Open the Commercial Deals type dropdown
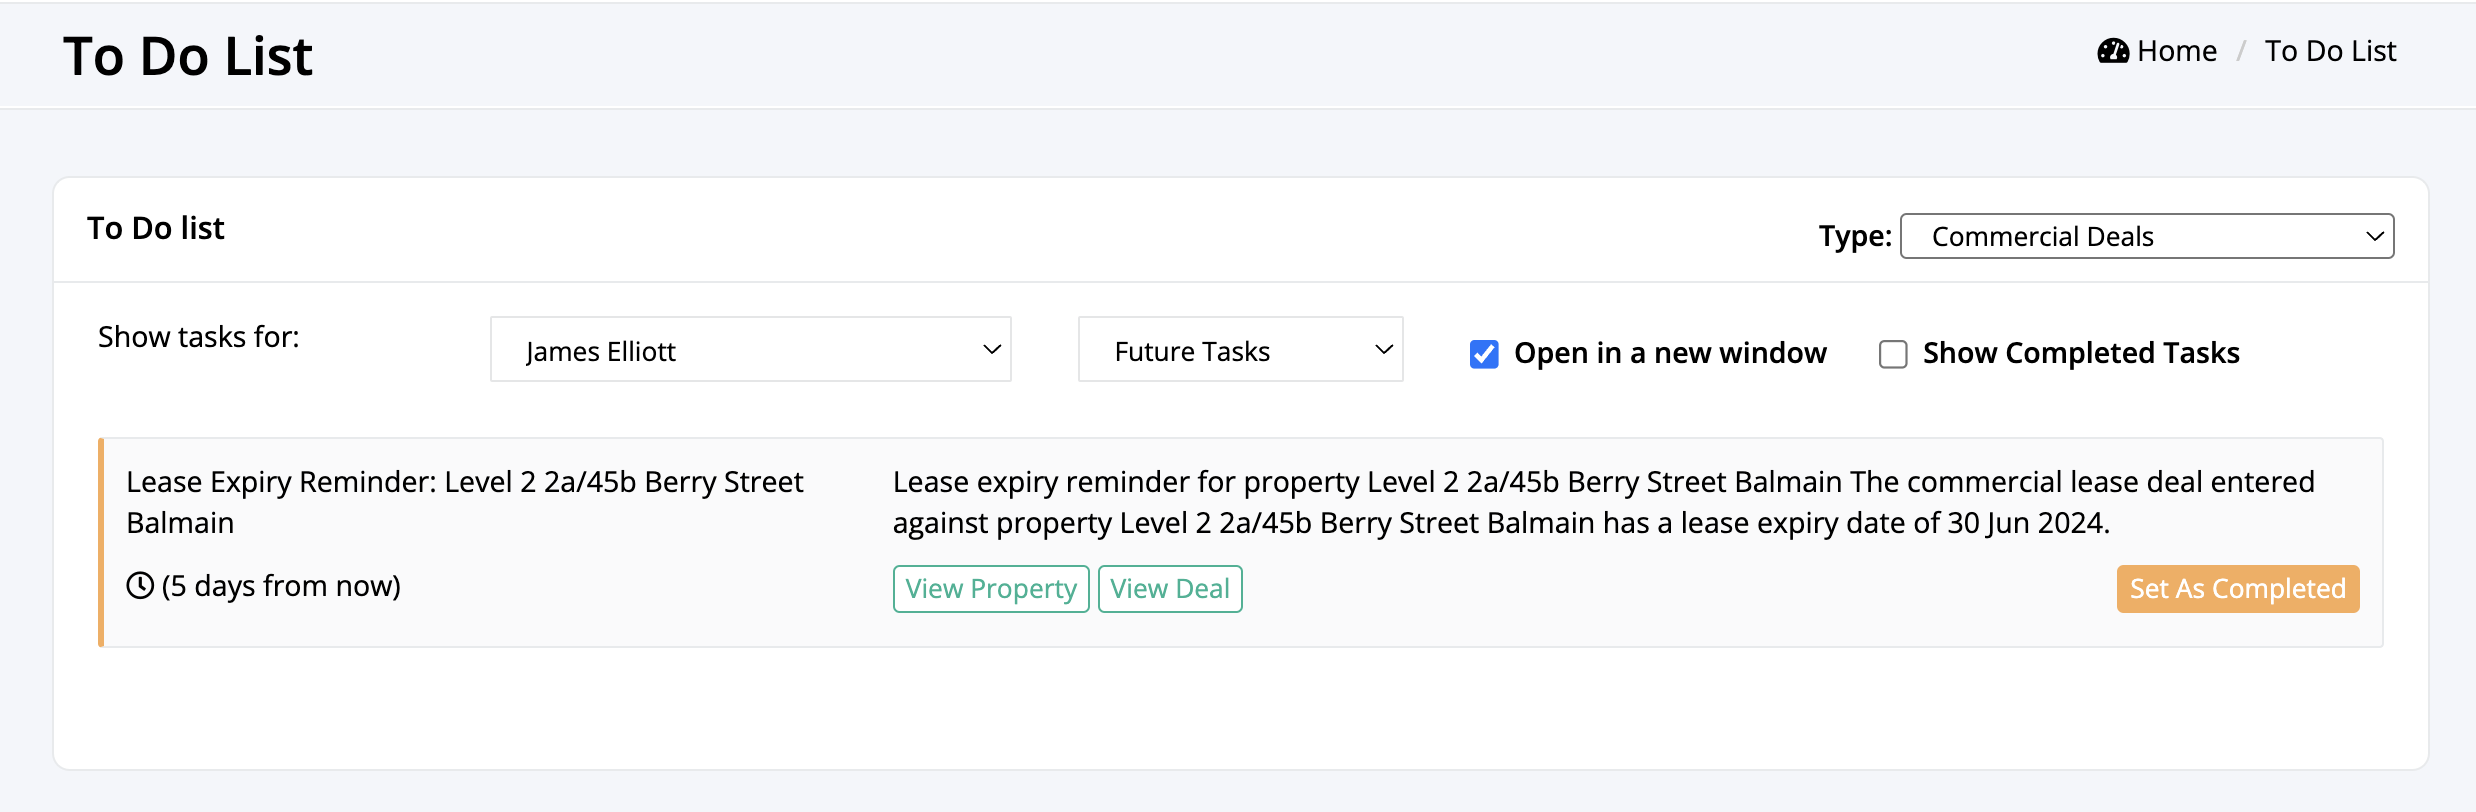The width and height of the screenshot is (2476, 812). (x=2147, y=236)
